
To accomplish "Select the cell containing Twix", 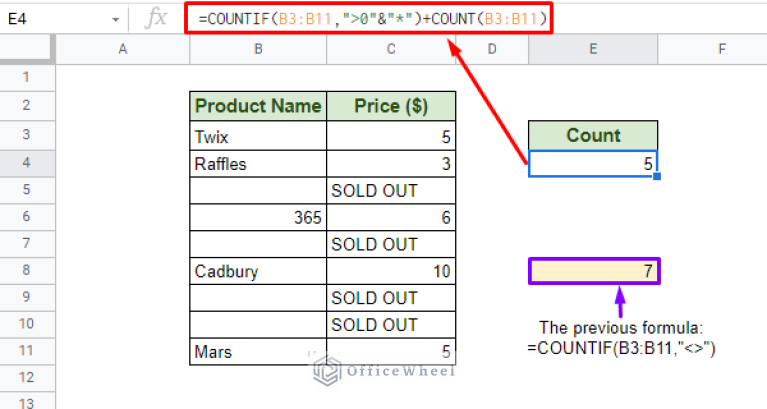I will pyautogui.click(x=258, y=136).
